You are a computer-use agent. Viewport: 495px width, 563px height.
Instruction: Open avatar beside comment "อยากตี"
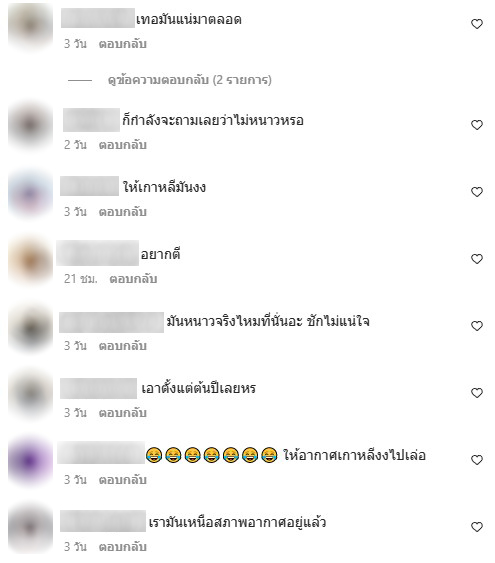(31, 260)
